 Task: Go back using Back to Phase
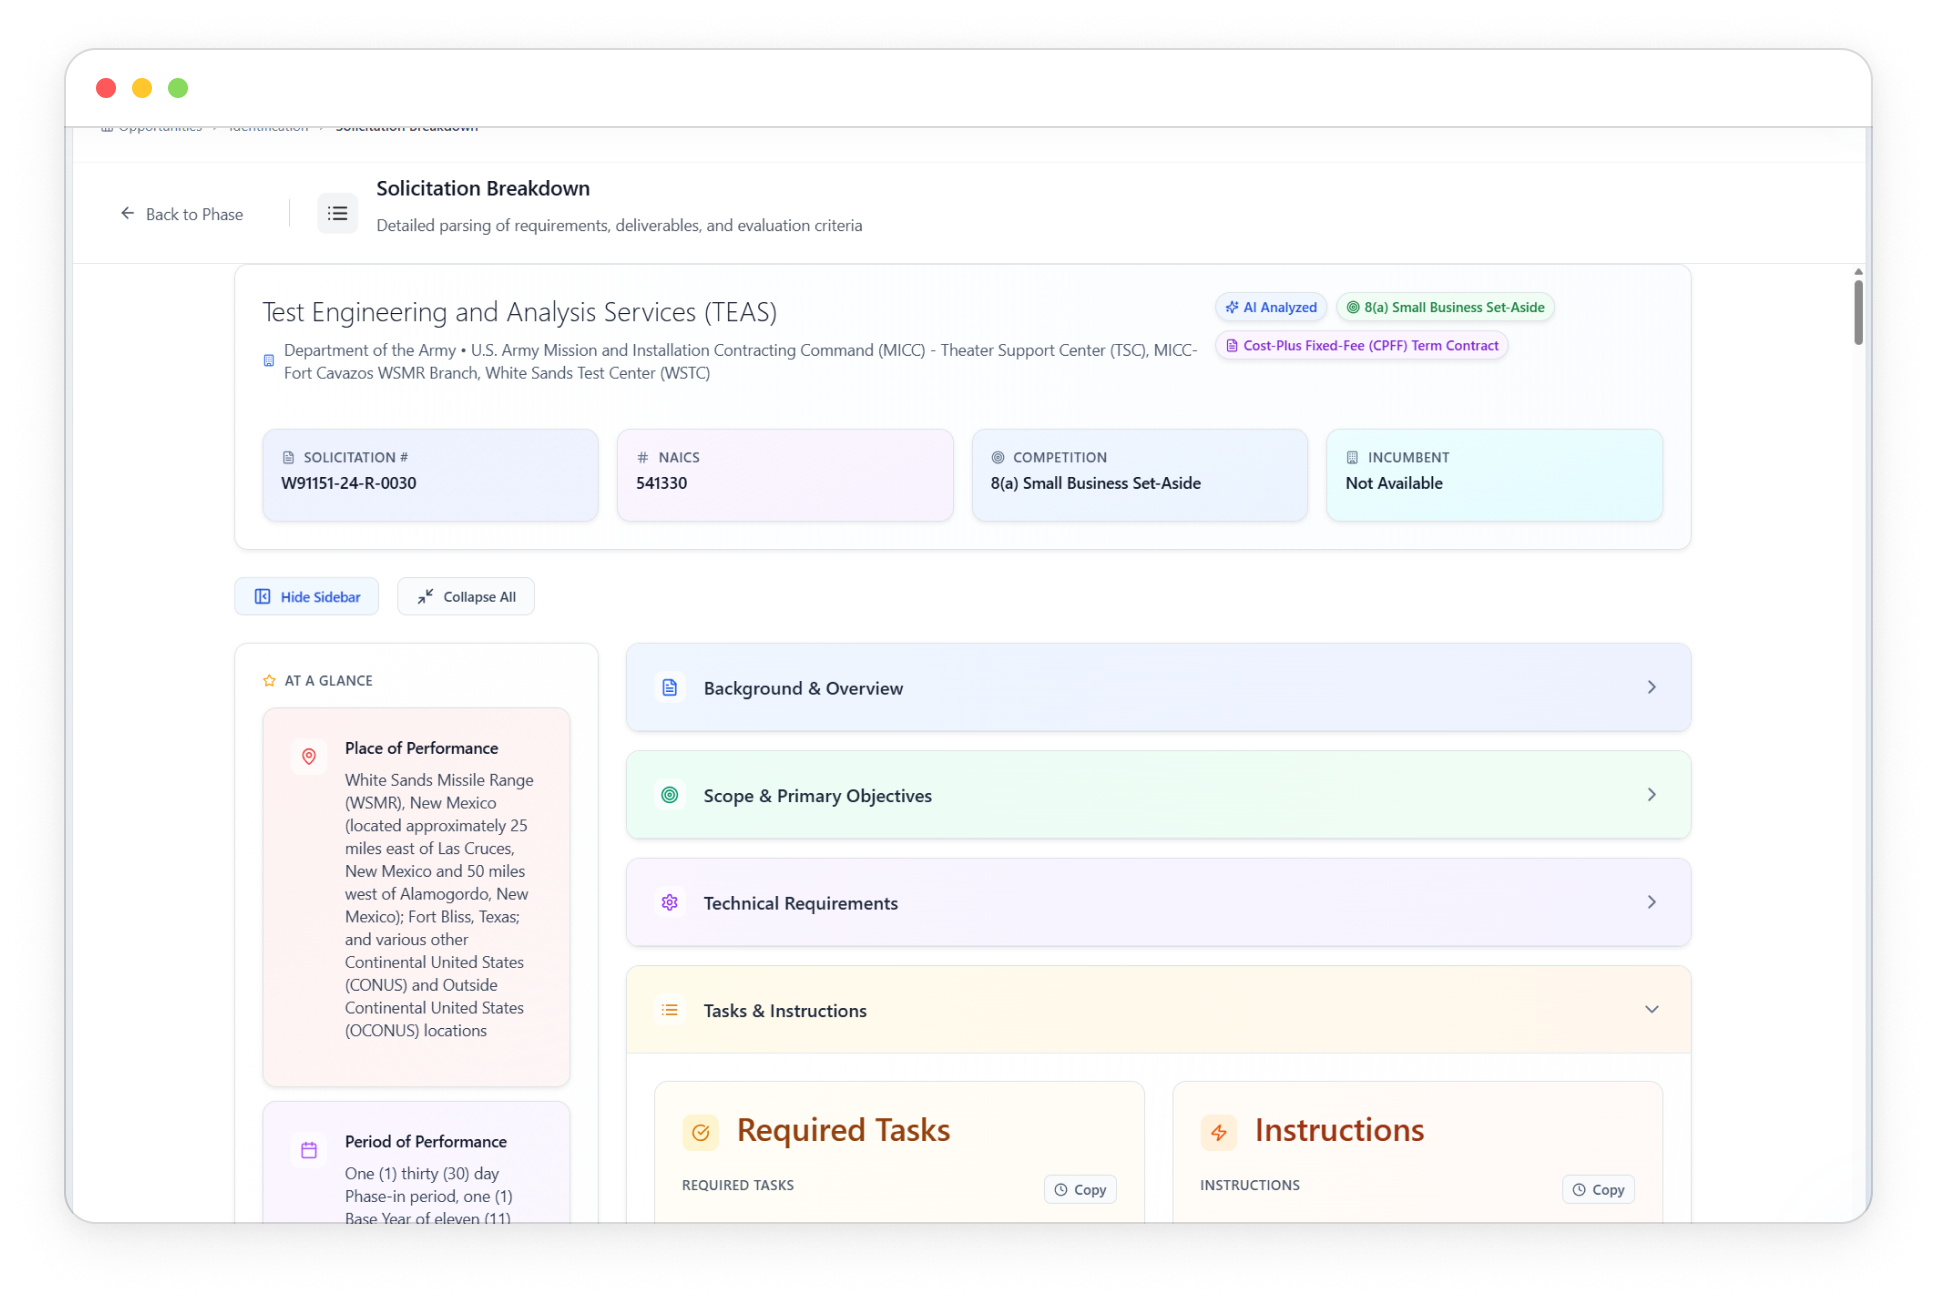[x=182, y=214]
